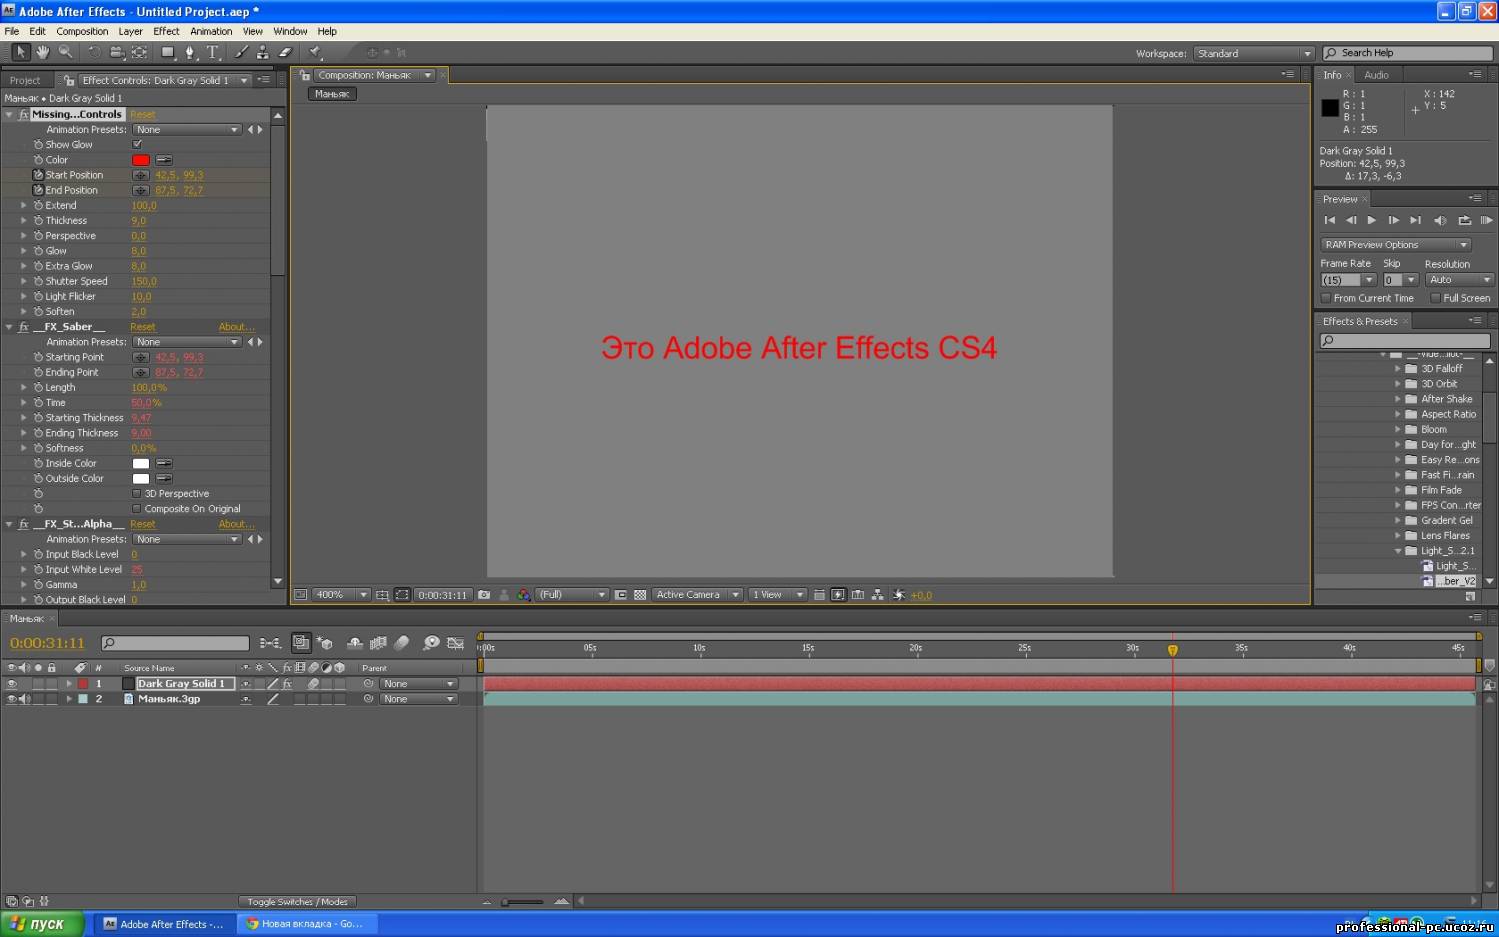The image size is (1499, 937).
Task: Select the Unified Camera tool
Action: click(x=116, y=52)
